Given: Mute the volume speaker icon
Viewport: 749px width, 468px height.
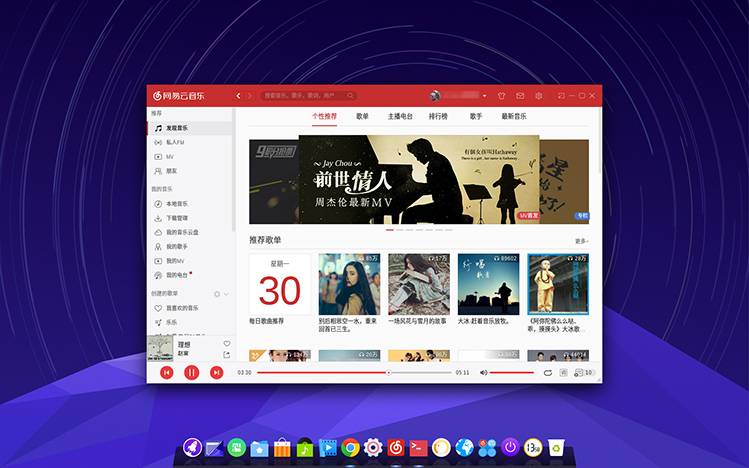Looking at the screenshot, I should 483,372.
